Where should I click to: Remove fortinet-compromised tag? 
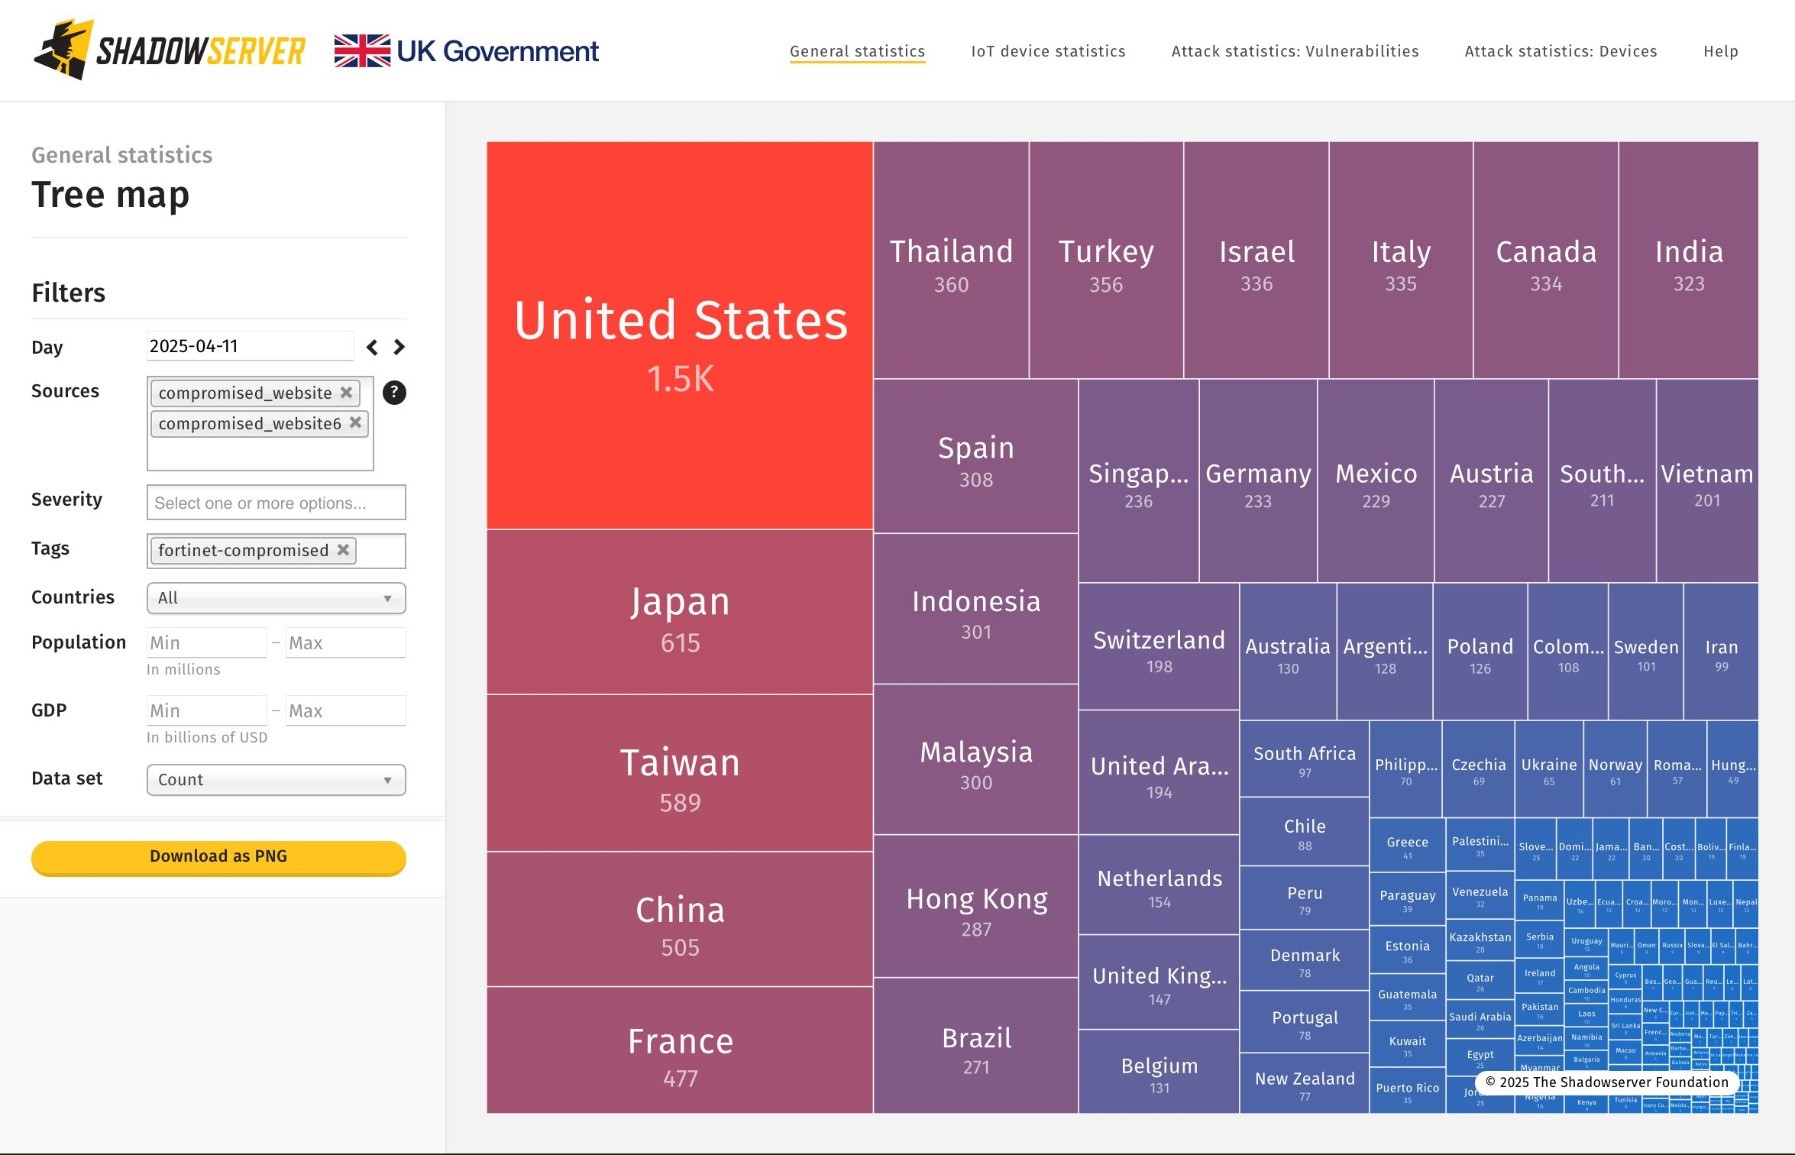click(x=343, y=550)
